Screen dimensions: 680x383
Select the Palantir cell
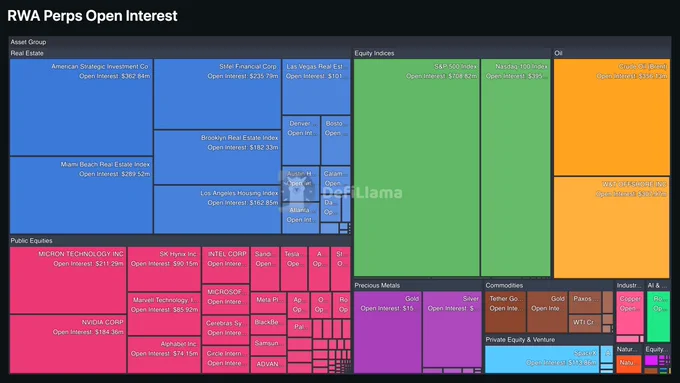(299, 328)
